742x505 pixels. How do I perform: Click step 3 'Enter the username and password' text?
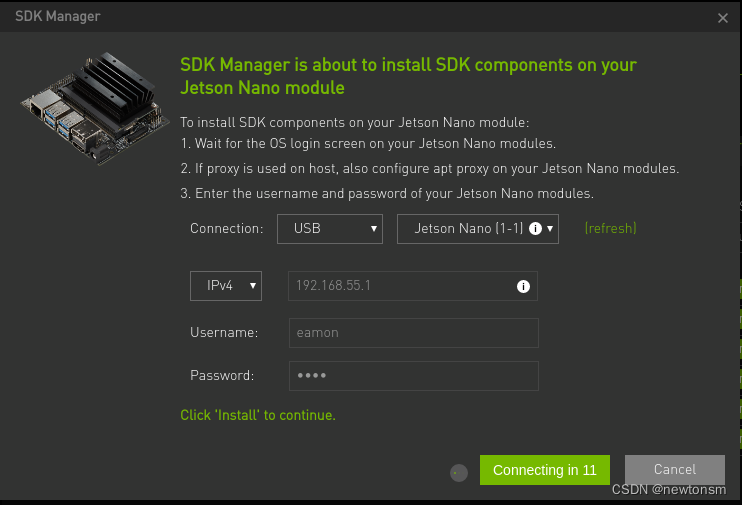click(x=387, y=194)
